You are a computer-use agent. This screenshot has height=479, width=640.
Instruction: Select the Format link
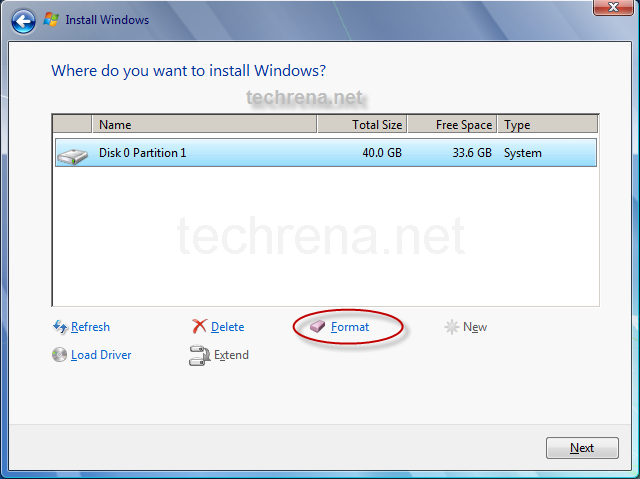point(350,327)
